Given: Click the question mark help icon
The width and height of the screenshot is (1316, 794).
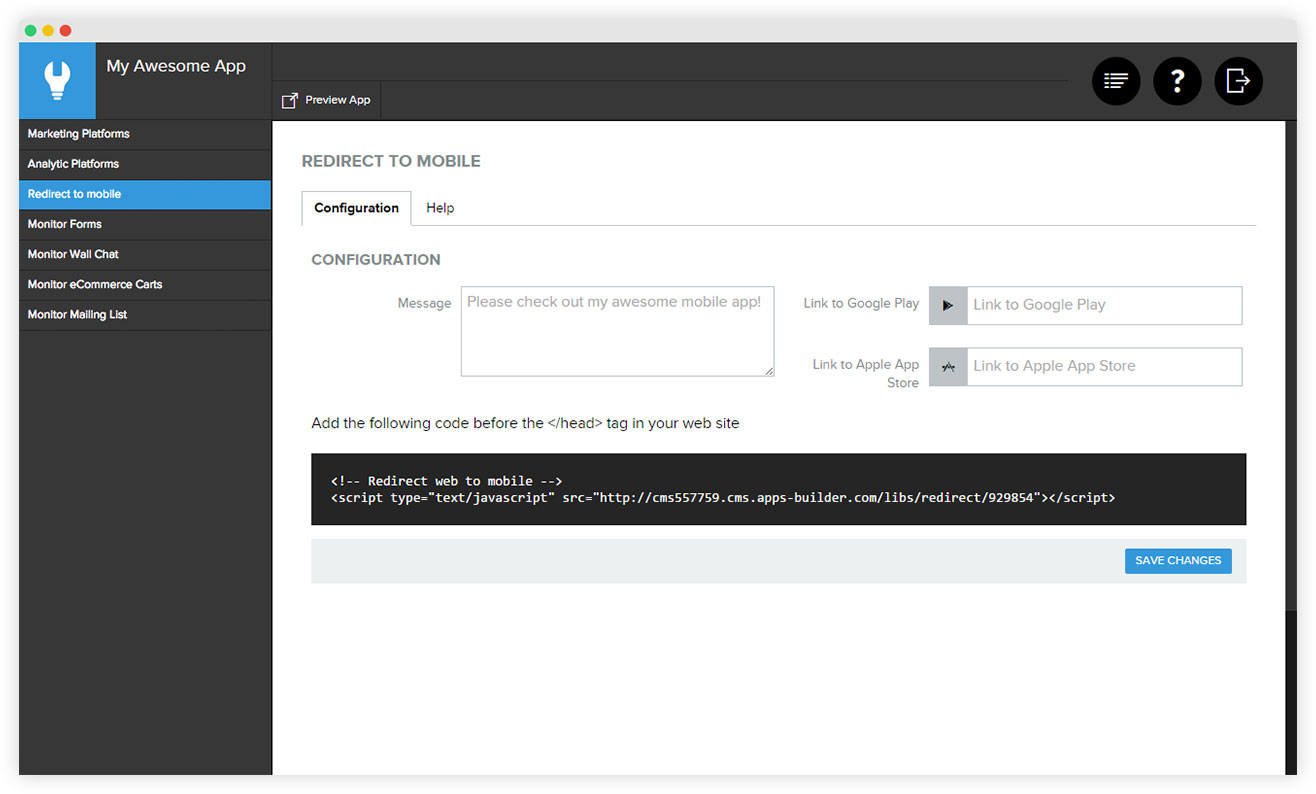Looking at the screenshot, I should 1177,81.
